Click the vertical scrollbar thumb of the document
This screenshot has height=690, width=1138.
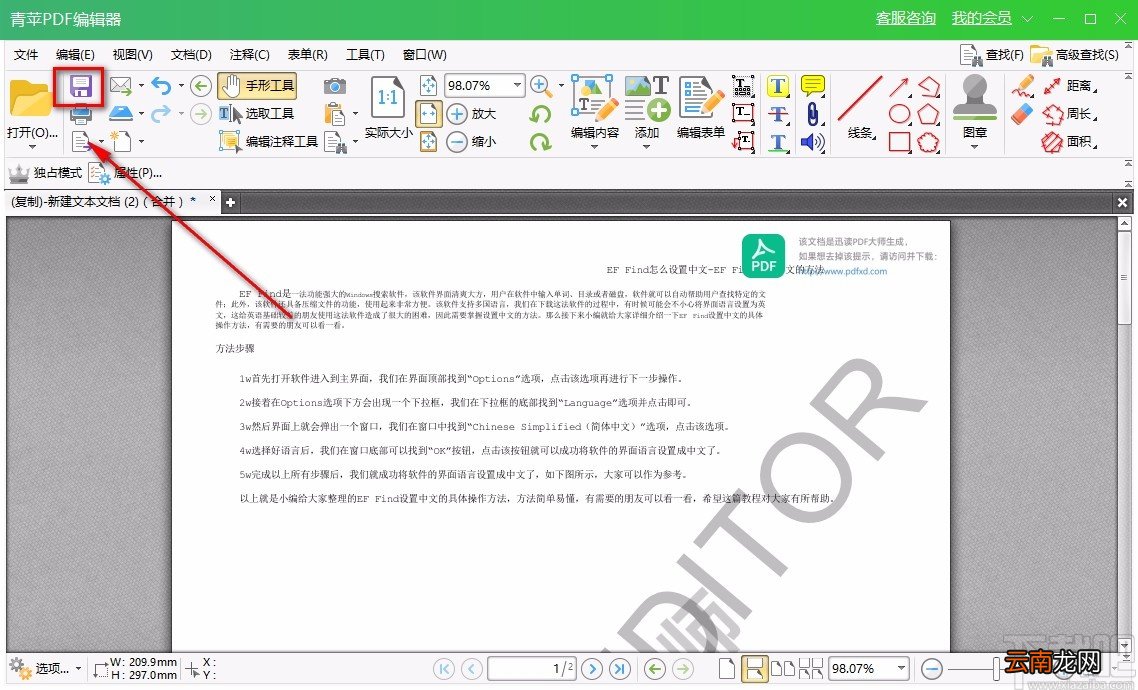coord(1124,278)
